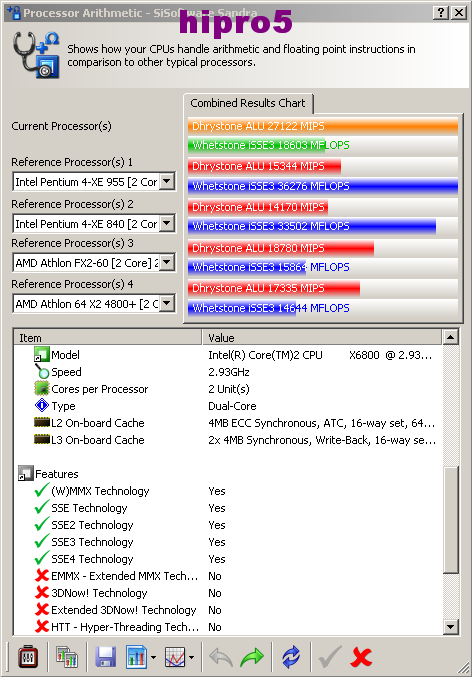Click the title bar help question button
Screen dimensions: 472x677
[x=441, y=13]
